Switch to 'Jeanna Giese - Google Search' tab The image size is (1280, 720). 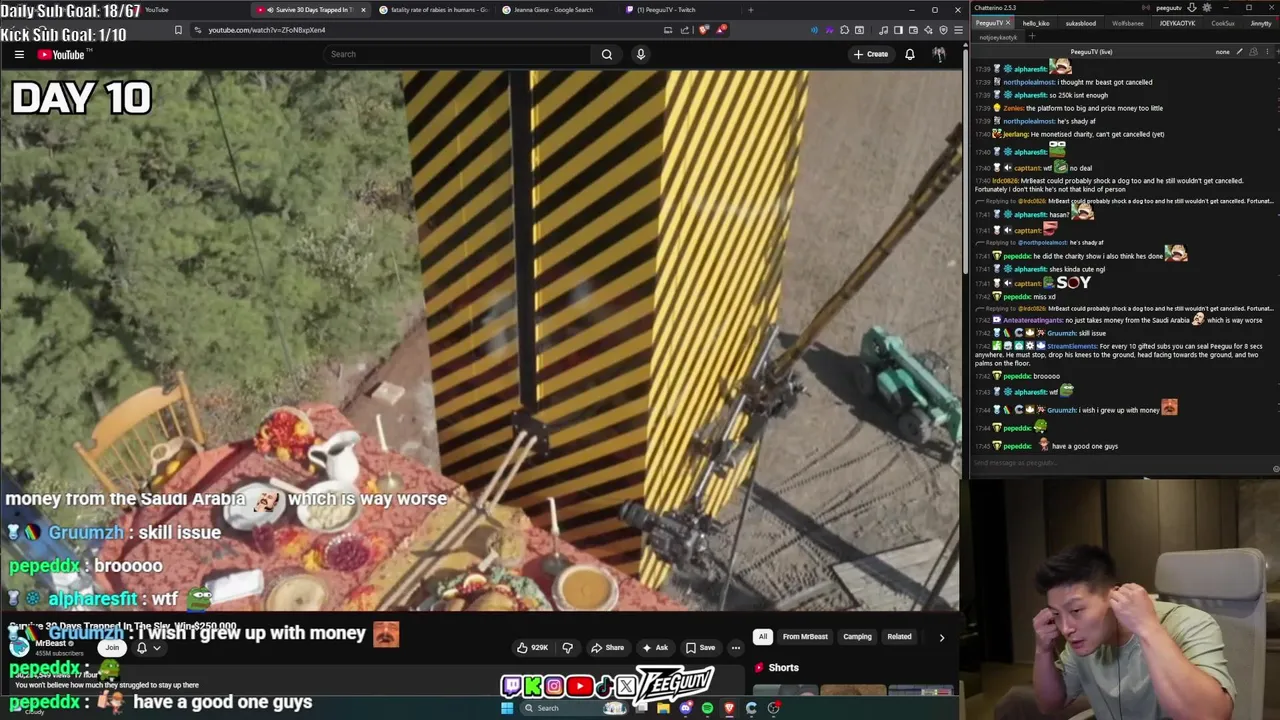pyautogui.click(x=555, y=10)
